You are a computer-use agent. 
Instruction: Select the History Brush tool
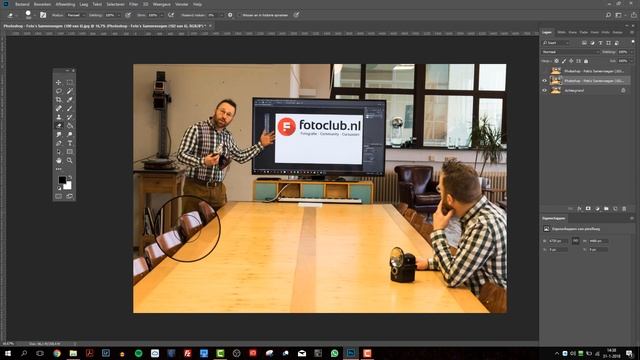pos(70,117)
